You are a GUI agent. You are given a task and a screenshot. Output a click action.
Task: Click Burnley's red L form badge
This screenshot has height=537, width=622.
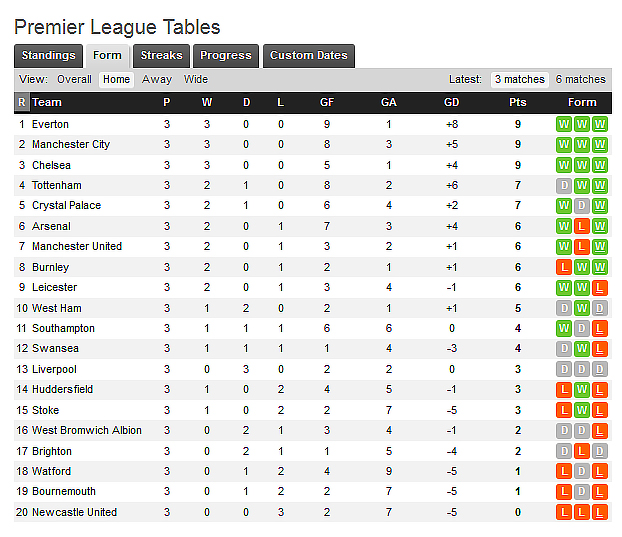(x=564, y=267)
